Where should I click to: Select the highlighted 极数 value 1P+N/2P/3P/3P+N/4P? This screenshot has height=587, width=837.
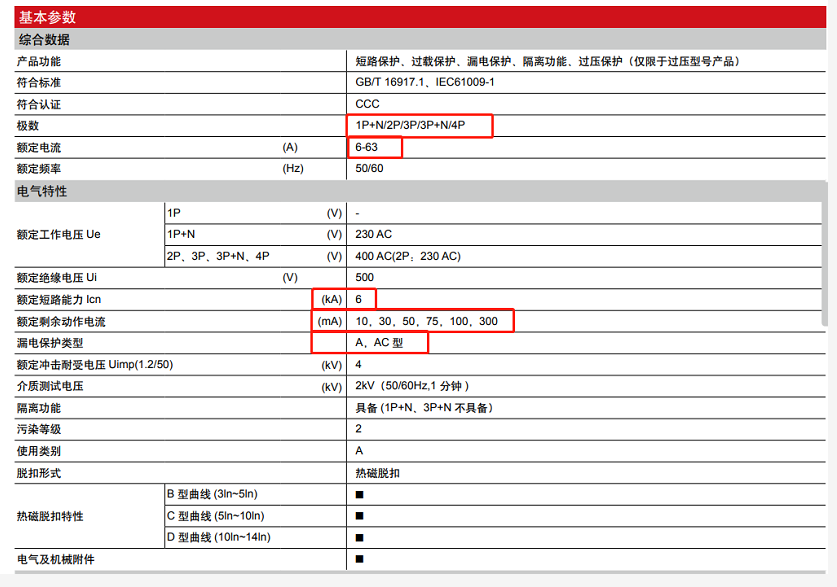point(420,126)
